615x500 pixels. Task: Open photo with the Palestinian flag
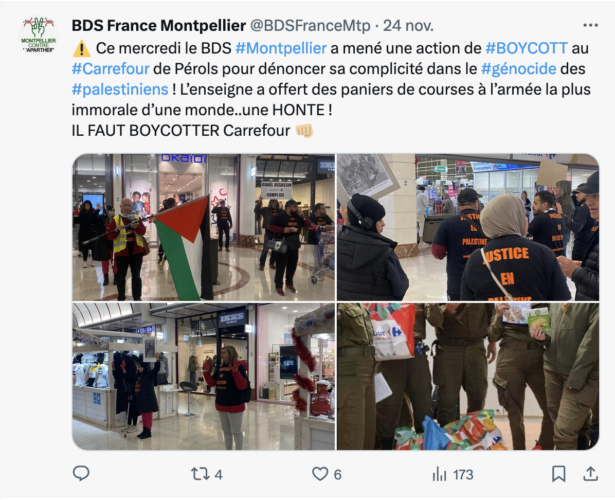tap(204, 227)
